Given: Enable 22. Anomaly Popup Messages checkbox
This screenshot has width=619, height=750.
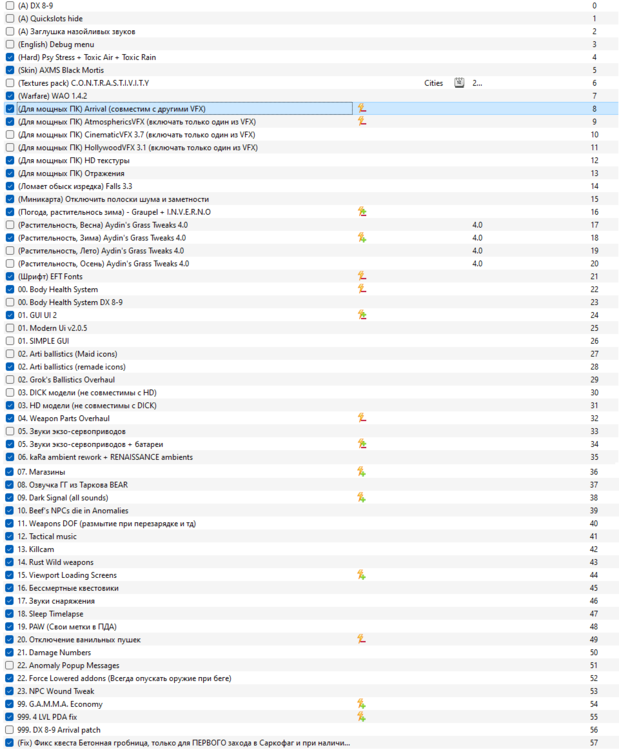Looking at the screenshot, I should pos(10,665).
